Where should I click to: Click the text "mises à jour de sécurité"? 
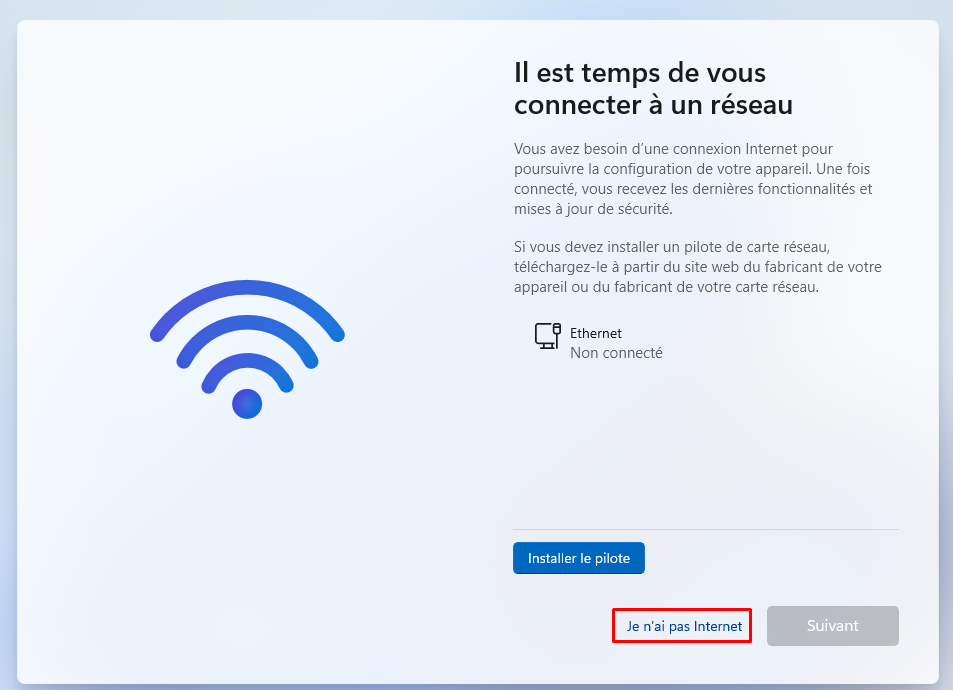coord(592,209)
